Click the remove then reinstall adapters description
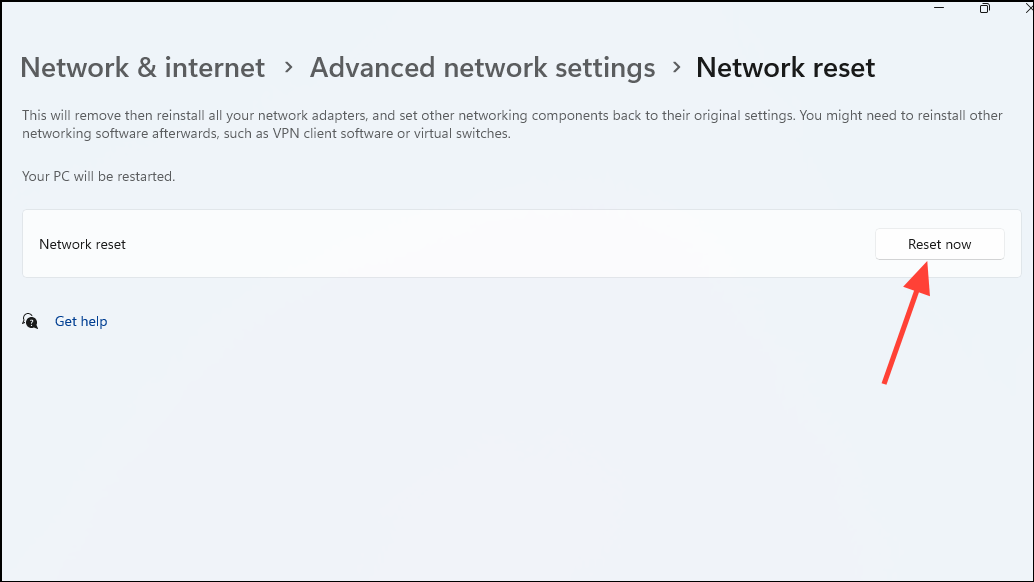This screenshot has height=582, width=1034. pyautogui.click(x=512, y=115)
